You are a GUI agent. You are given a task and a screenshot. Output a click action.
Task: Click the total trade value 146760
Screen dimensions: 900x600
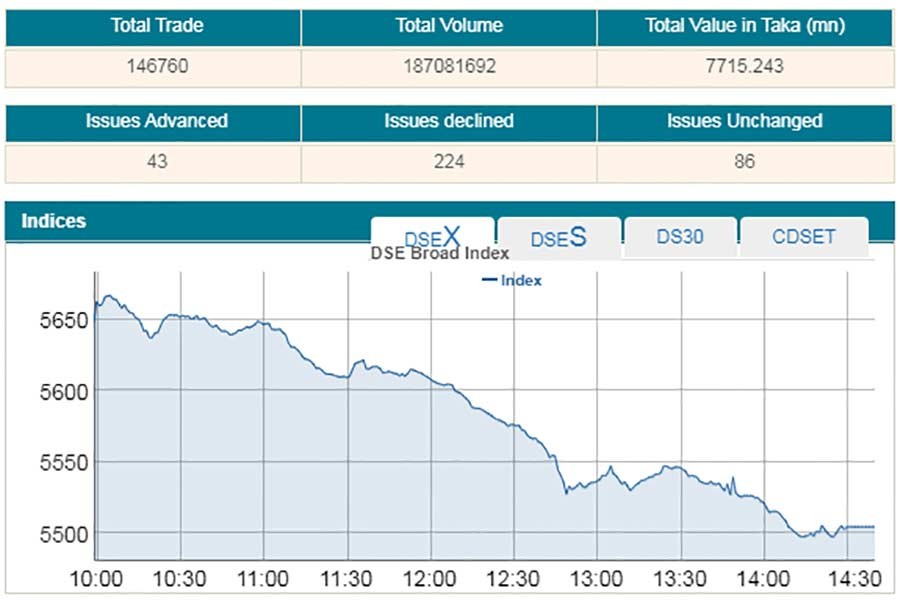[152, 66]
